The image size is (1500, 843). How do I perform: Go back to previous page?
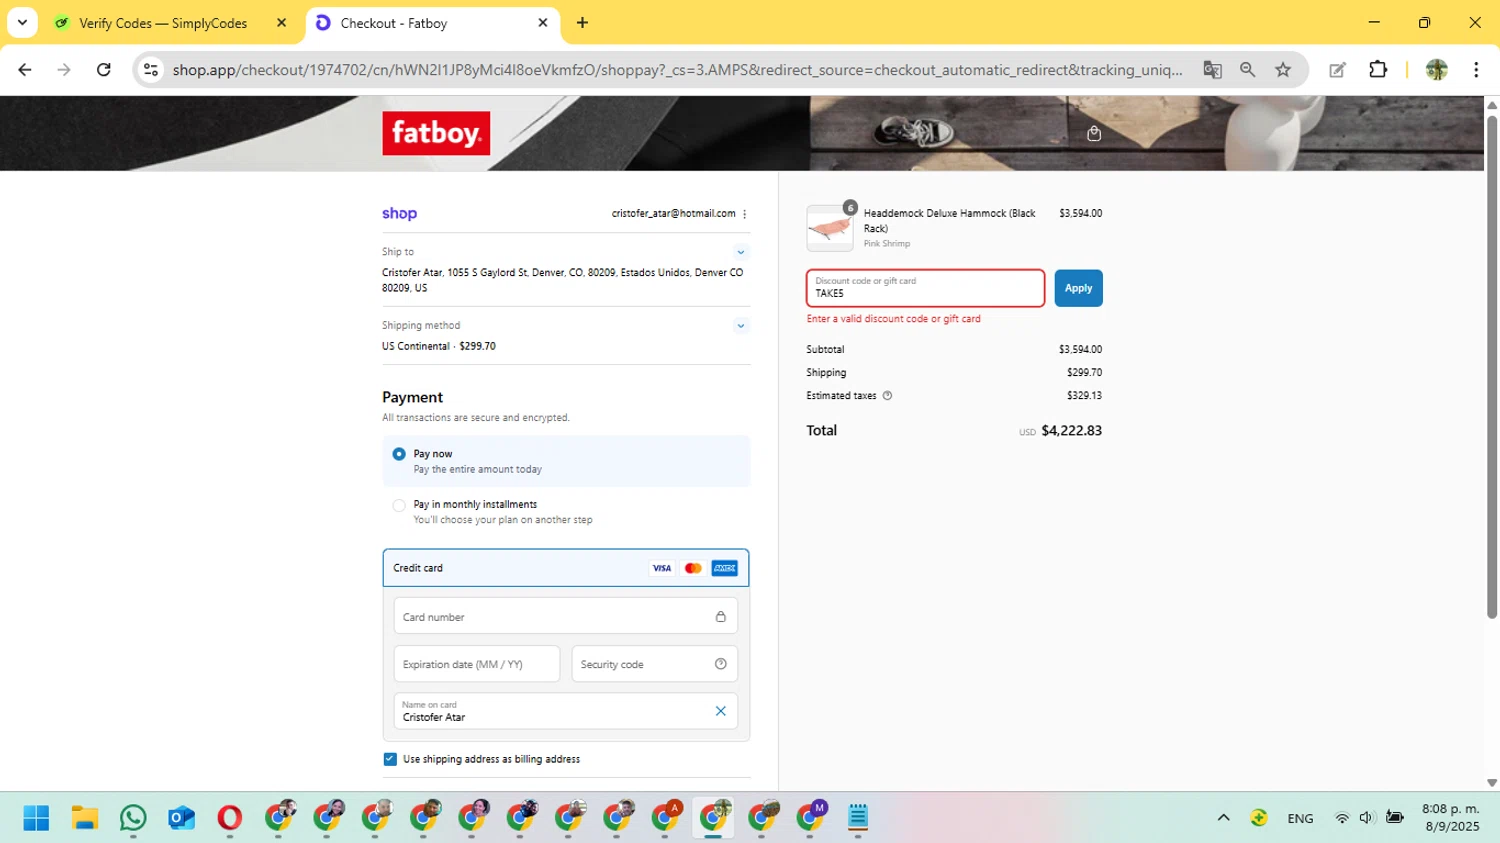[25, 70]
